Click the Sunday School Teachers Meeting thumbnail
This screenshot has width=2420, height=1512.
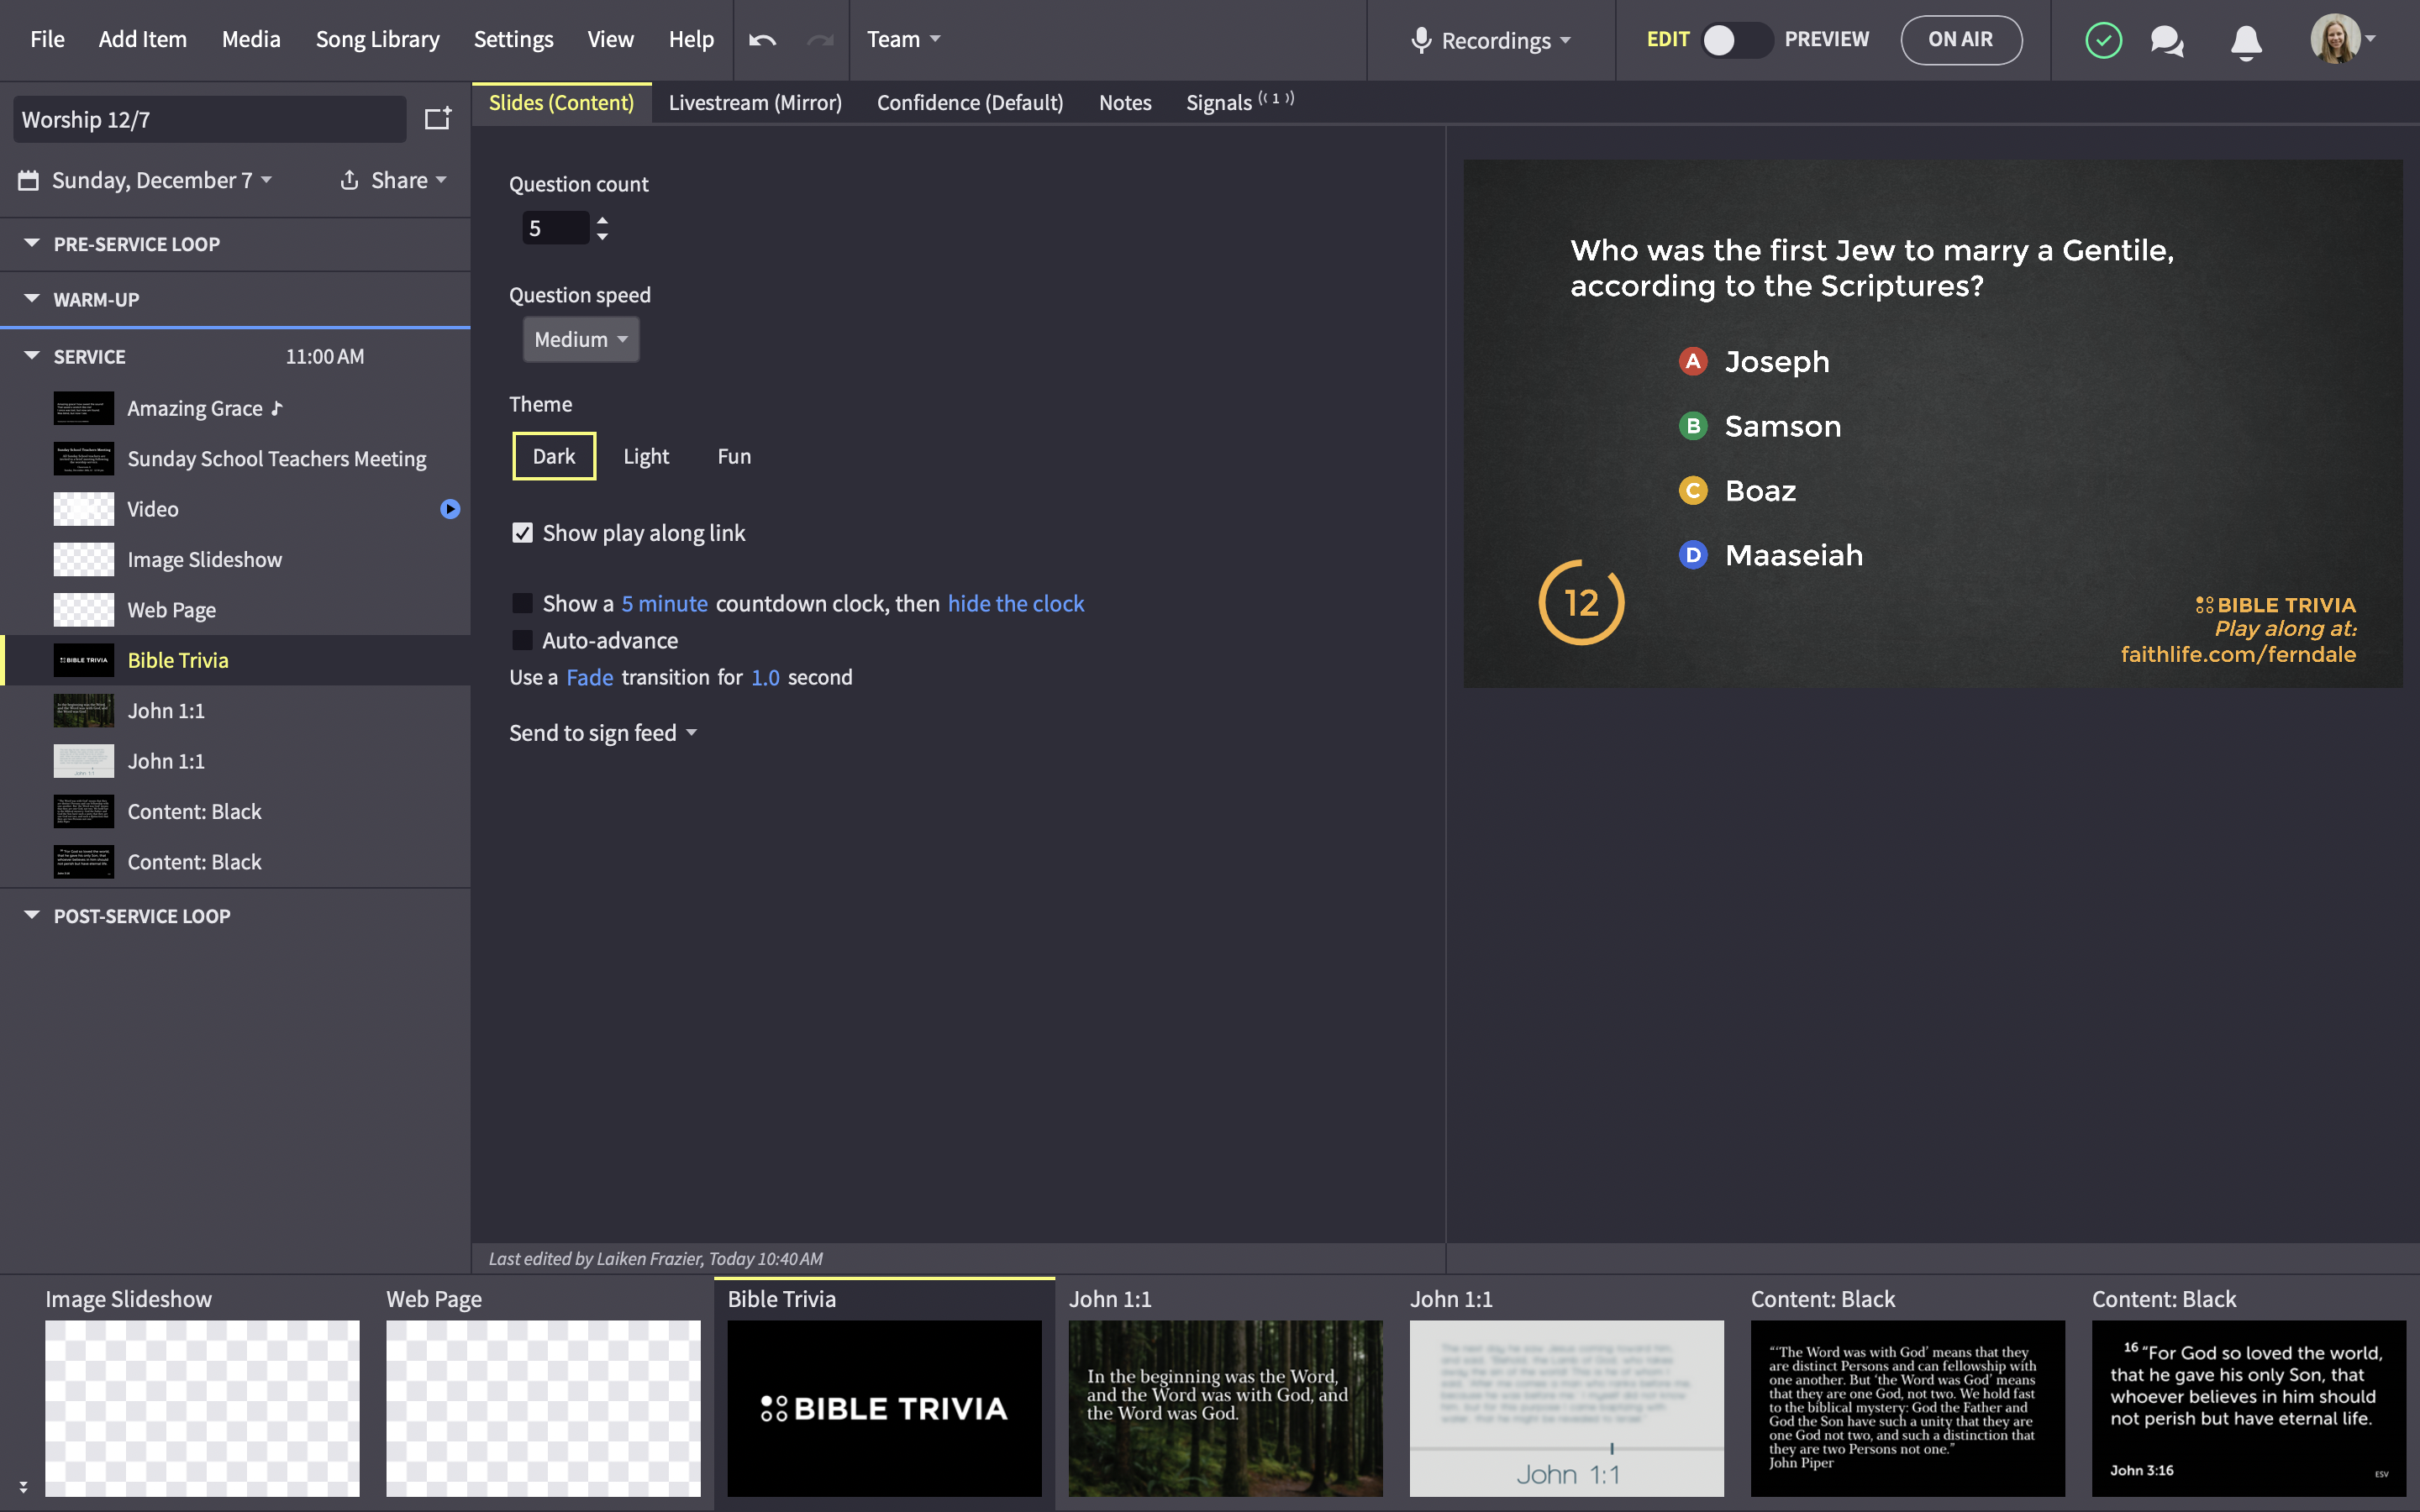tap(84, 459)
